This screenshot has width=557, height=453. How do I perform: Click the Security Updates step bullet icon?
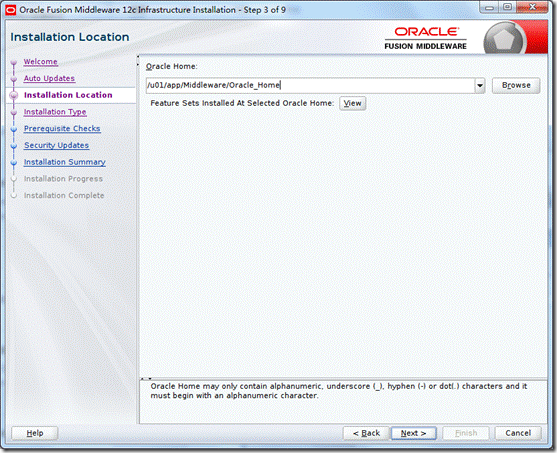click(x=14, y=146)
